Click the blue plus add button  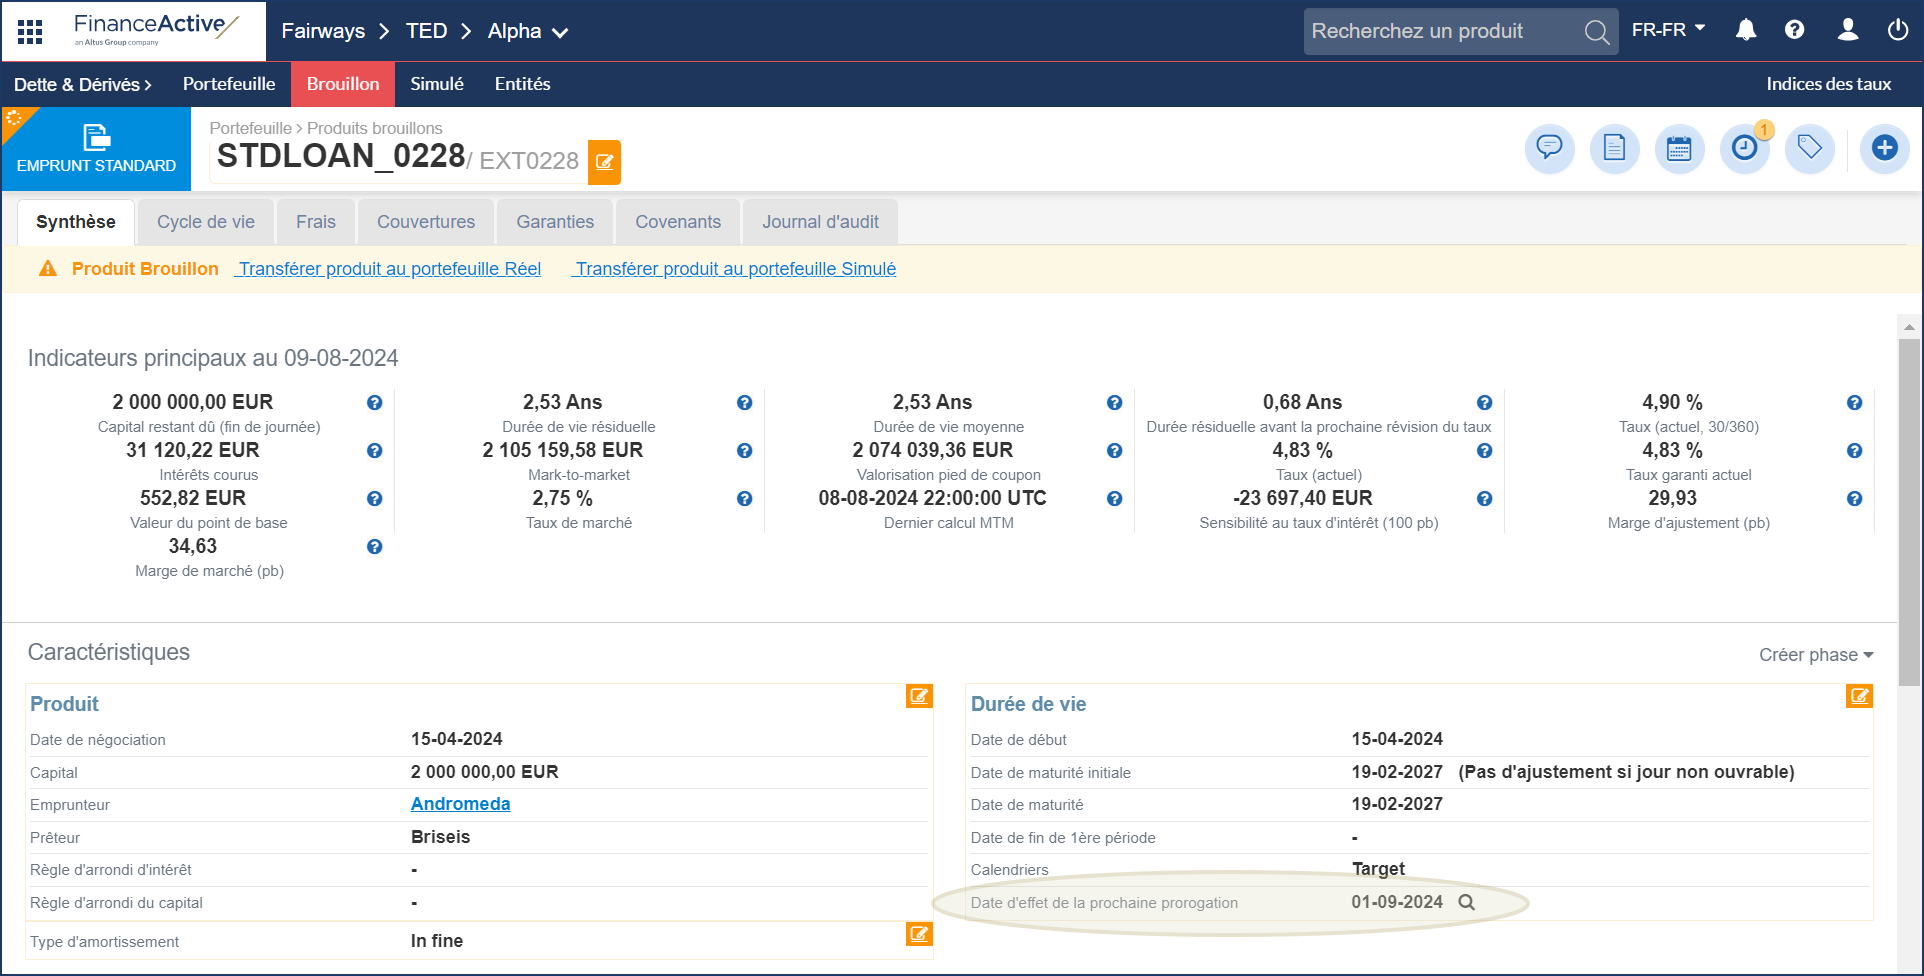coord(1884,148)
